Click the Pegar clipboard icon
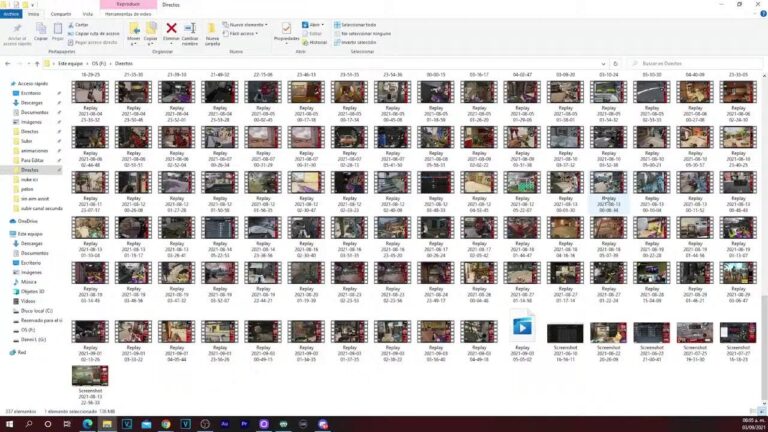Image resolution: width=768 pixels, height=432 pixels. click(x=58, y=28)
